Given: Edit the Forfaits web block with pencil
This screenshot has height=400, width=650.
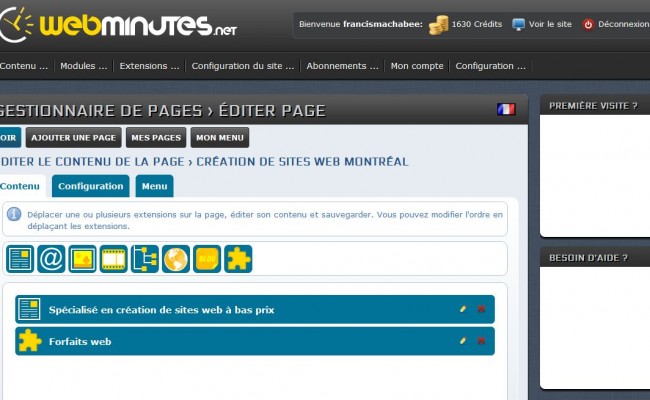Looking at the screenshot, I should click(462, 341).
